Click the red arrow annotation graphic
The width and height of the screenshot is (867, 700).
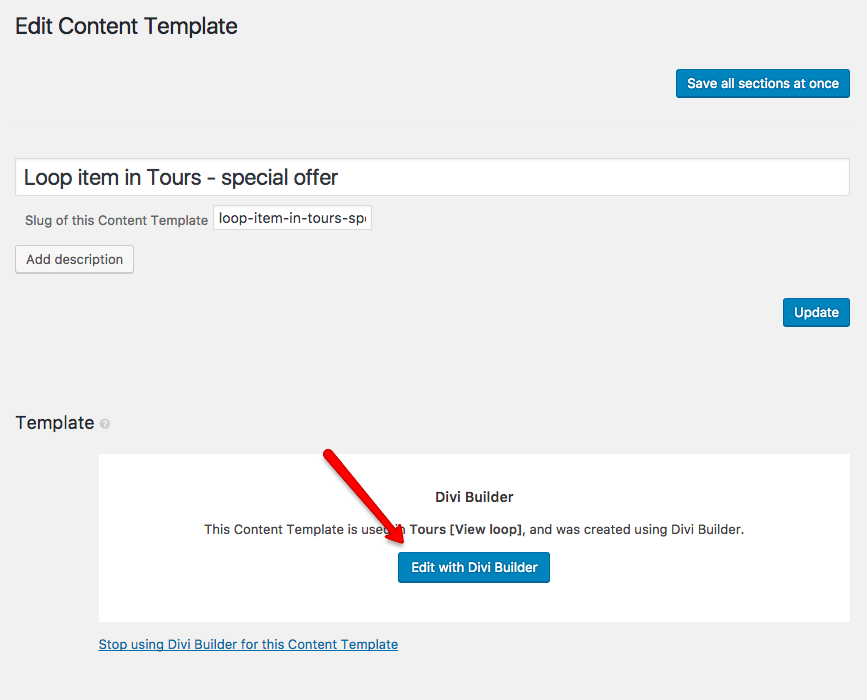point(363,495)
